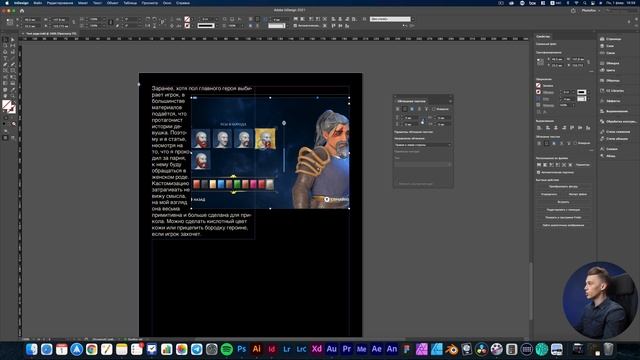The width and height of the screenshot is (640, 360).
Task: Click first frame fitting icon in Properties panel
Action: [539, 164]
